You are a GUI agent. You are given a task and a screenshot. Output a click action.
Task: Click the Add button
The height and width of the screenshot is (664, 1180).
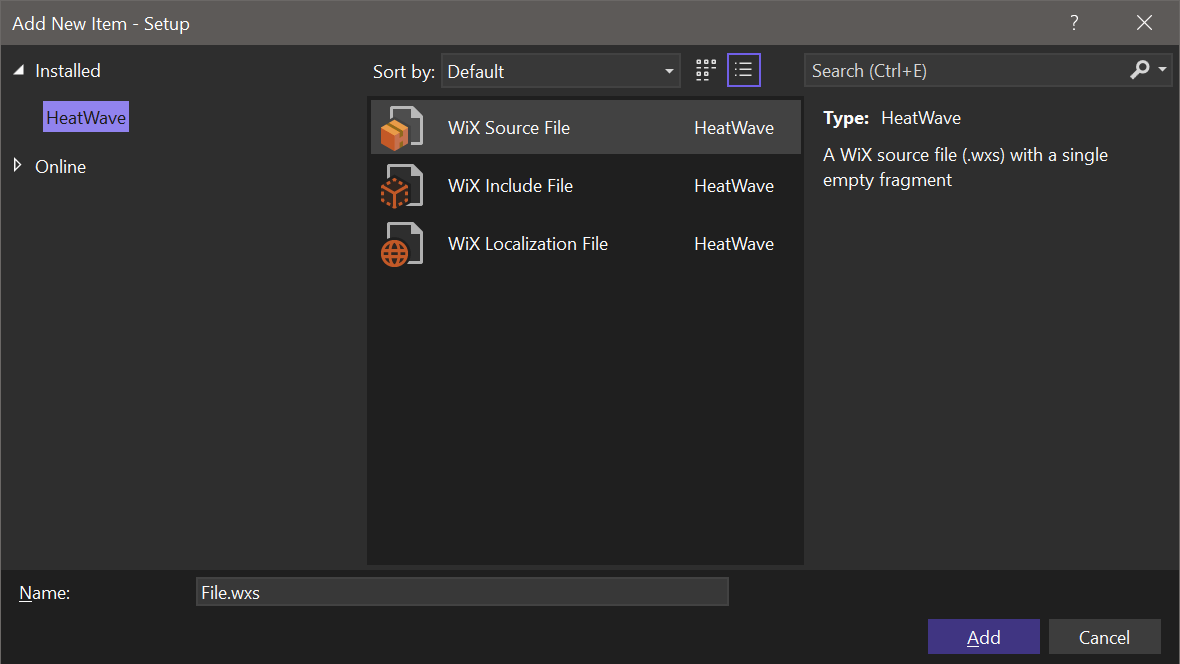[983, 636]
